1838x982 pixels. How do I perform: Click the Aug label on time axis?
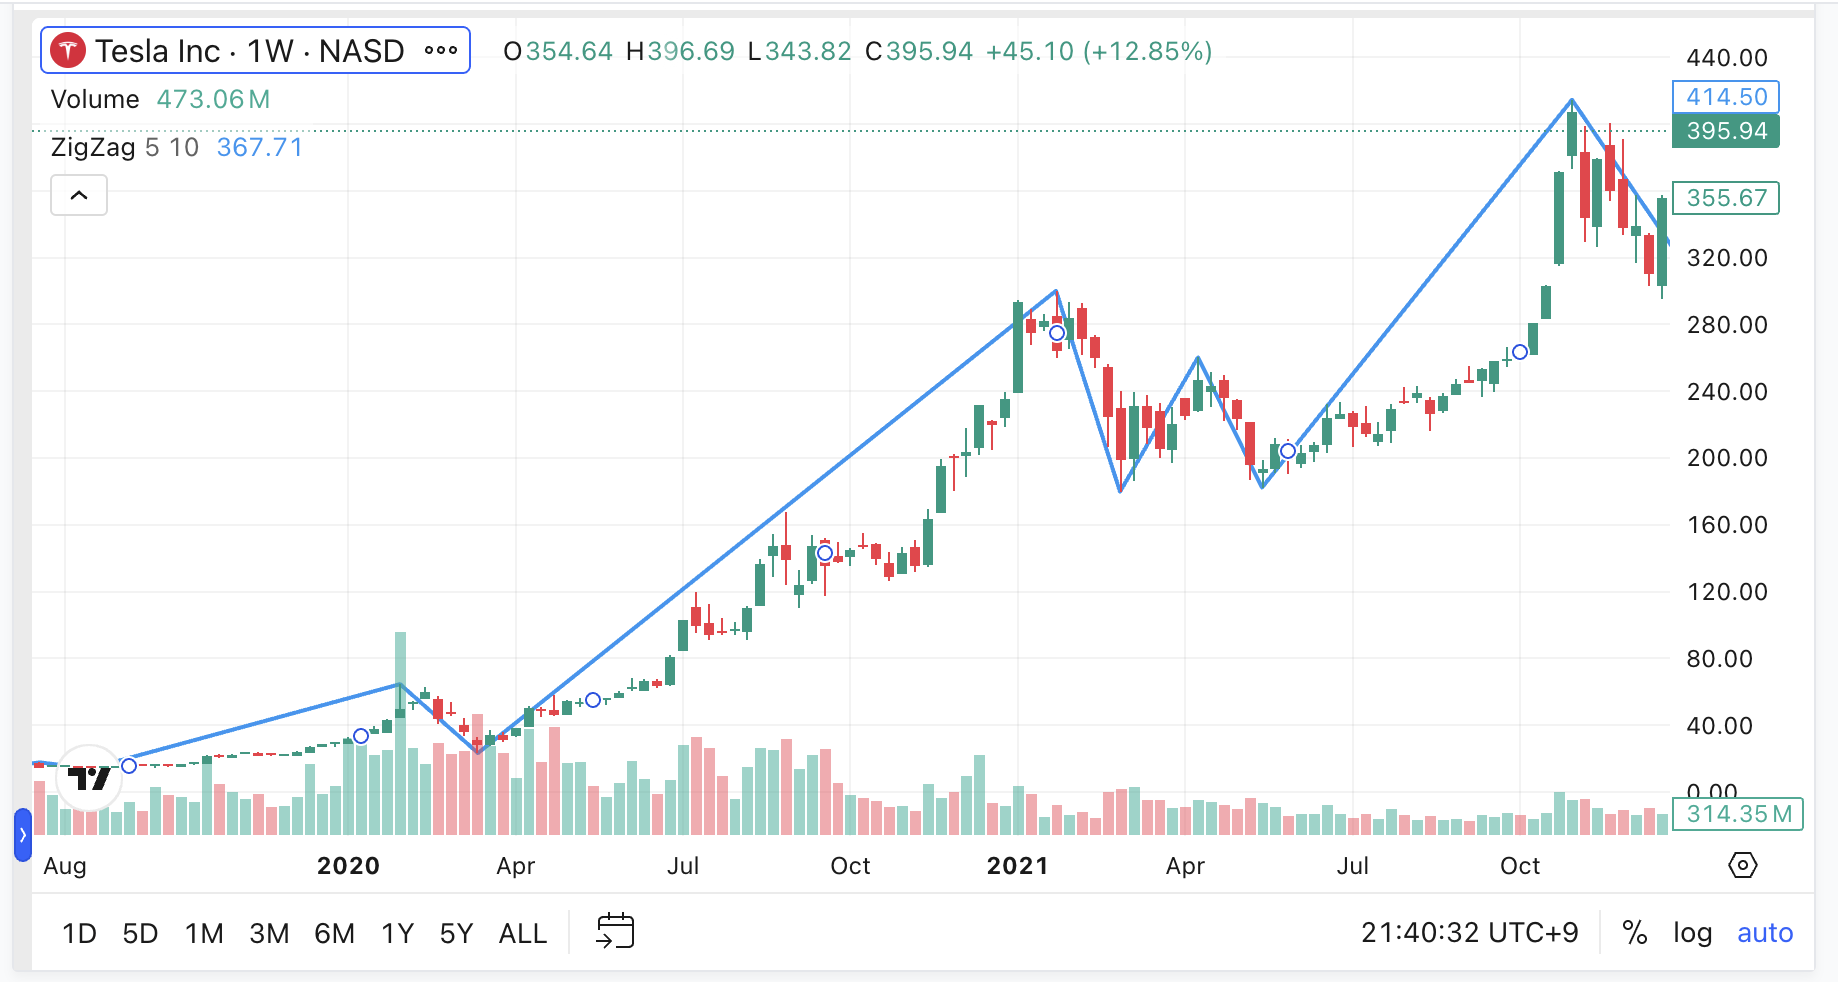(65, 866)
